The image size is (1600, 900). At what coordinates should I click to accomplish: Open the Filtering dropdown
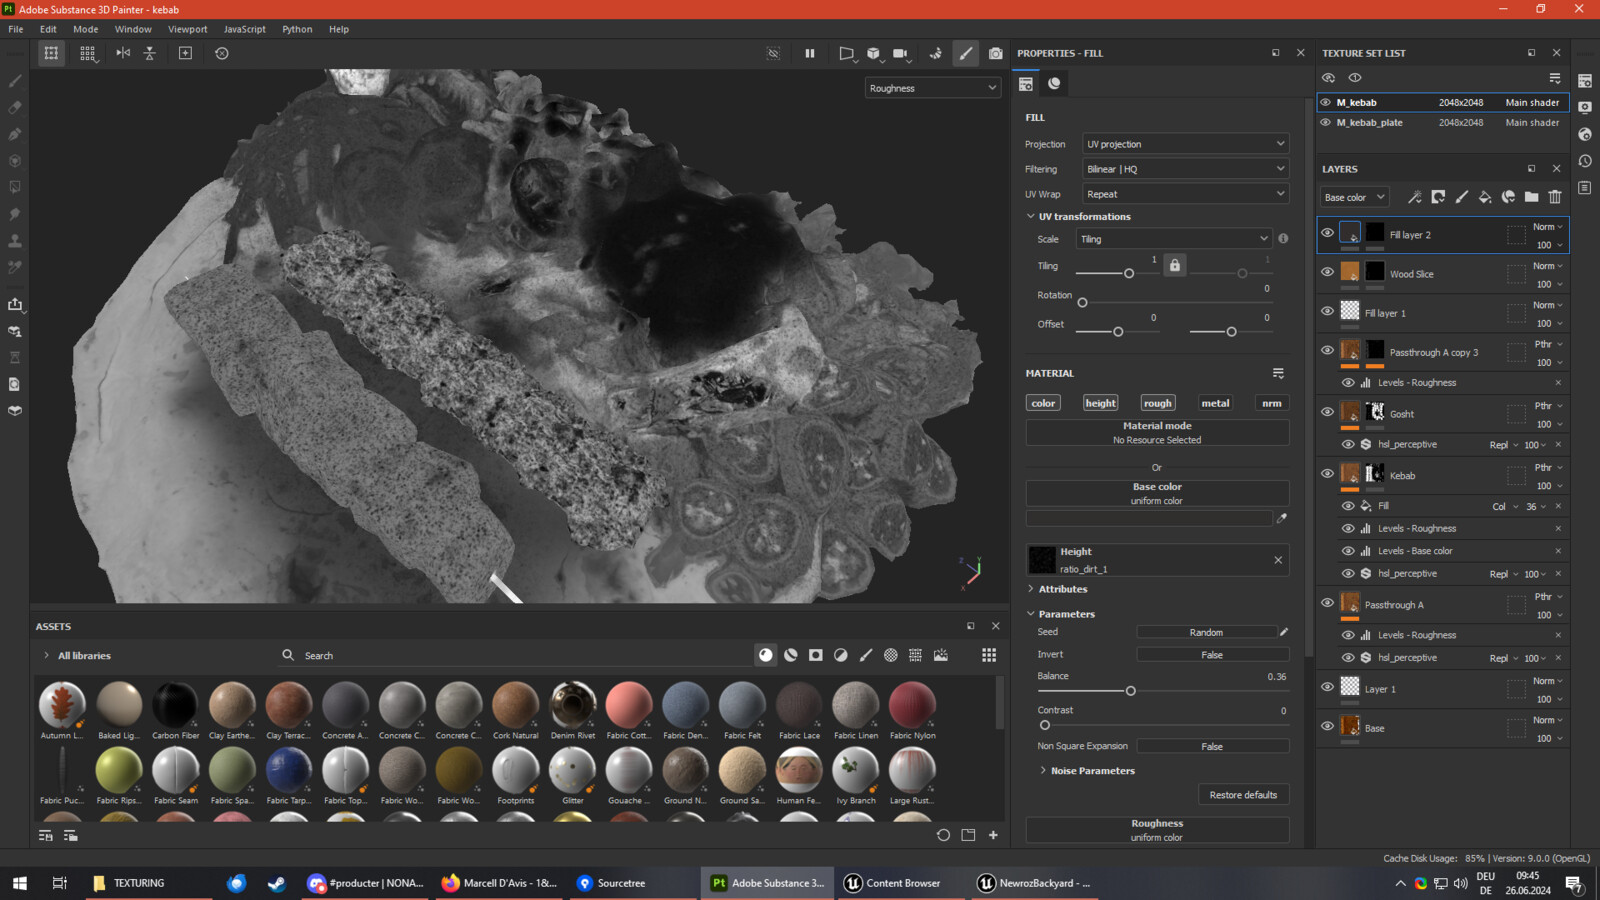click(x=1186, y=169)
